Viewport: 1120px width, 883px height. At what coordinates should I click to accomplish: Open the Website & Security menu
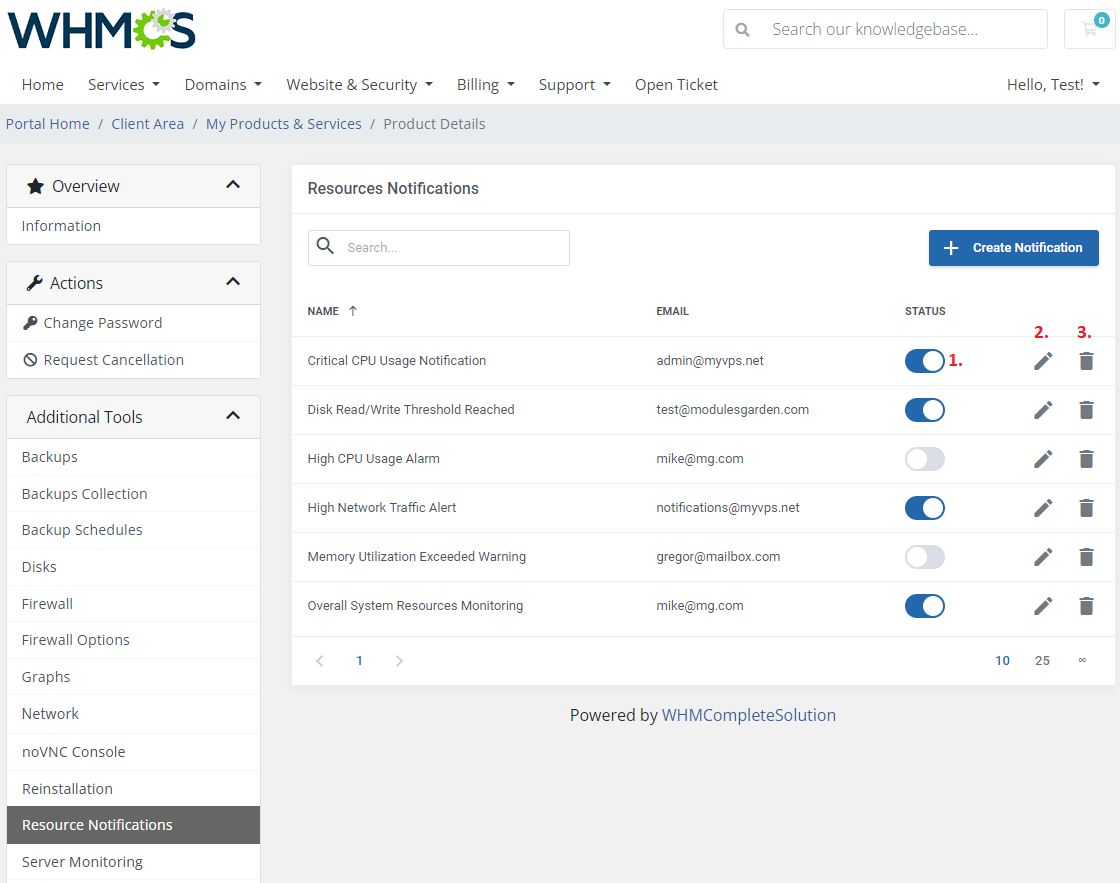(359, 85)
